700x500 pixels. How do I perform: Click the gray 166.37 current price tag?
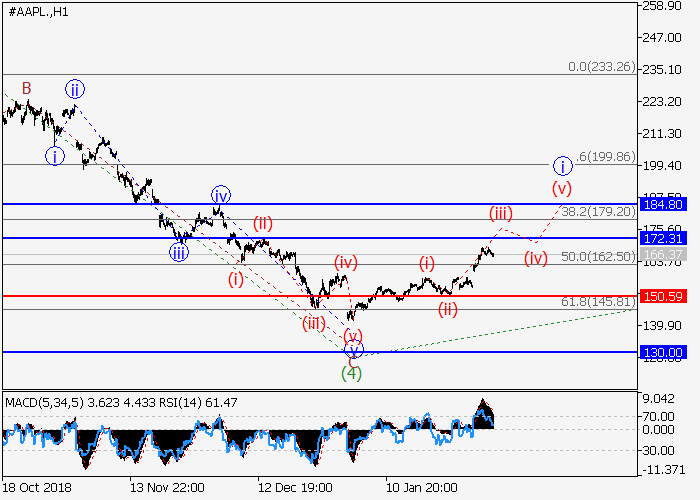click(663, 254)
